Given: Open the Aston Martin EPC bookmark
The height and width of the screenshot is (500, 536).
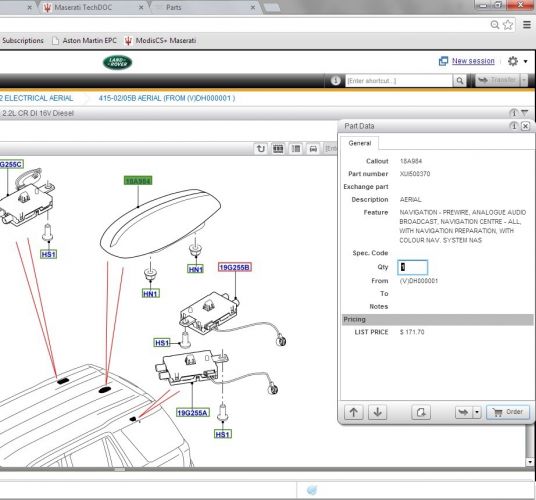Looking at the screenshot, I should click(84, 40).
